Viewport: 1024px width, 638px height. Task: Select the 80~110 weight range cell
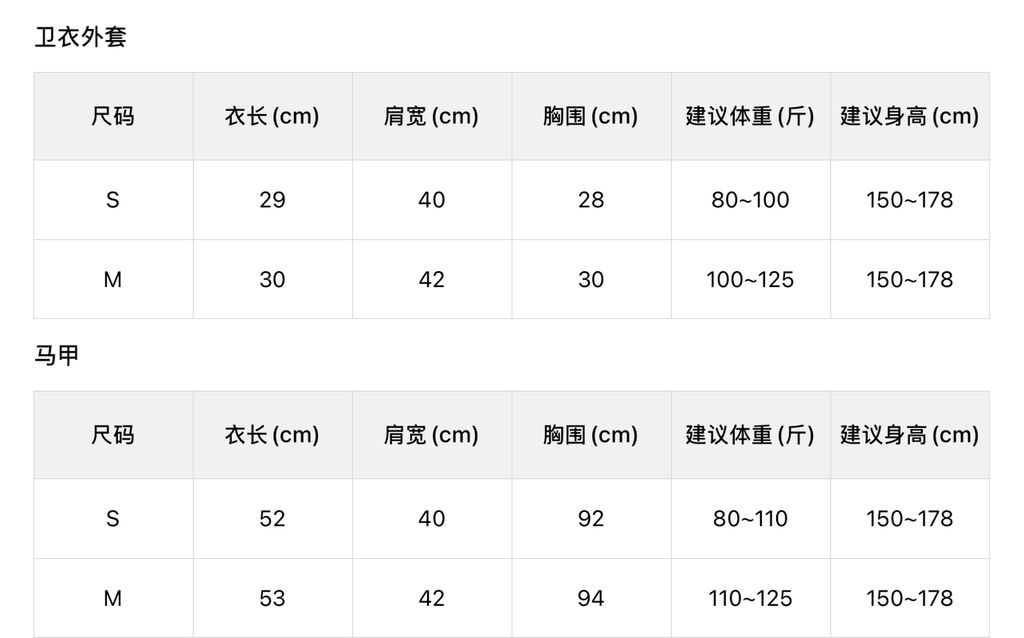[x=750, y=519]
